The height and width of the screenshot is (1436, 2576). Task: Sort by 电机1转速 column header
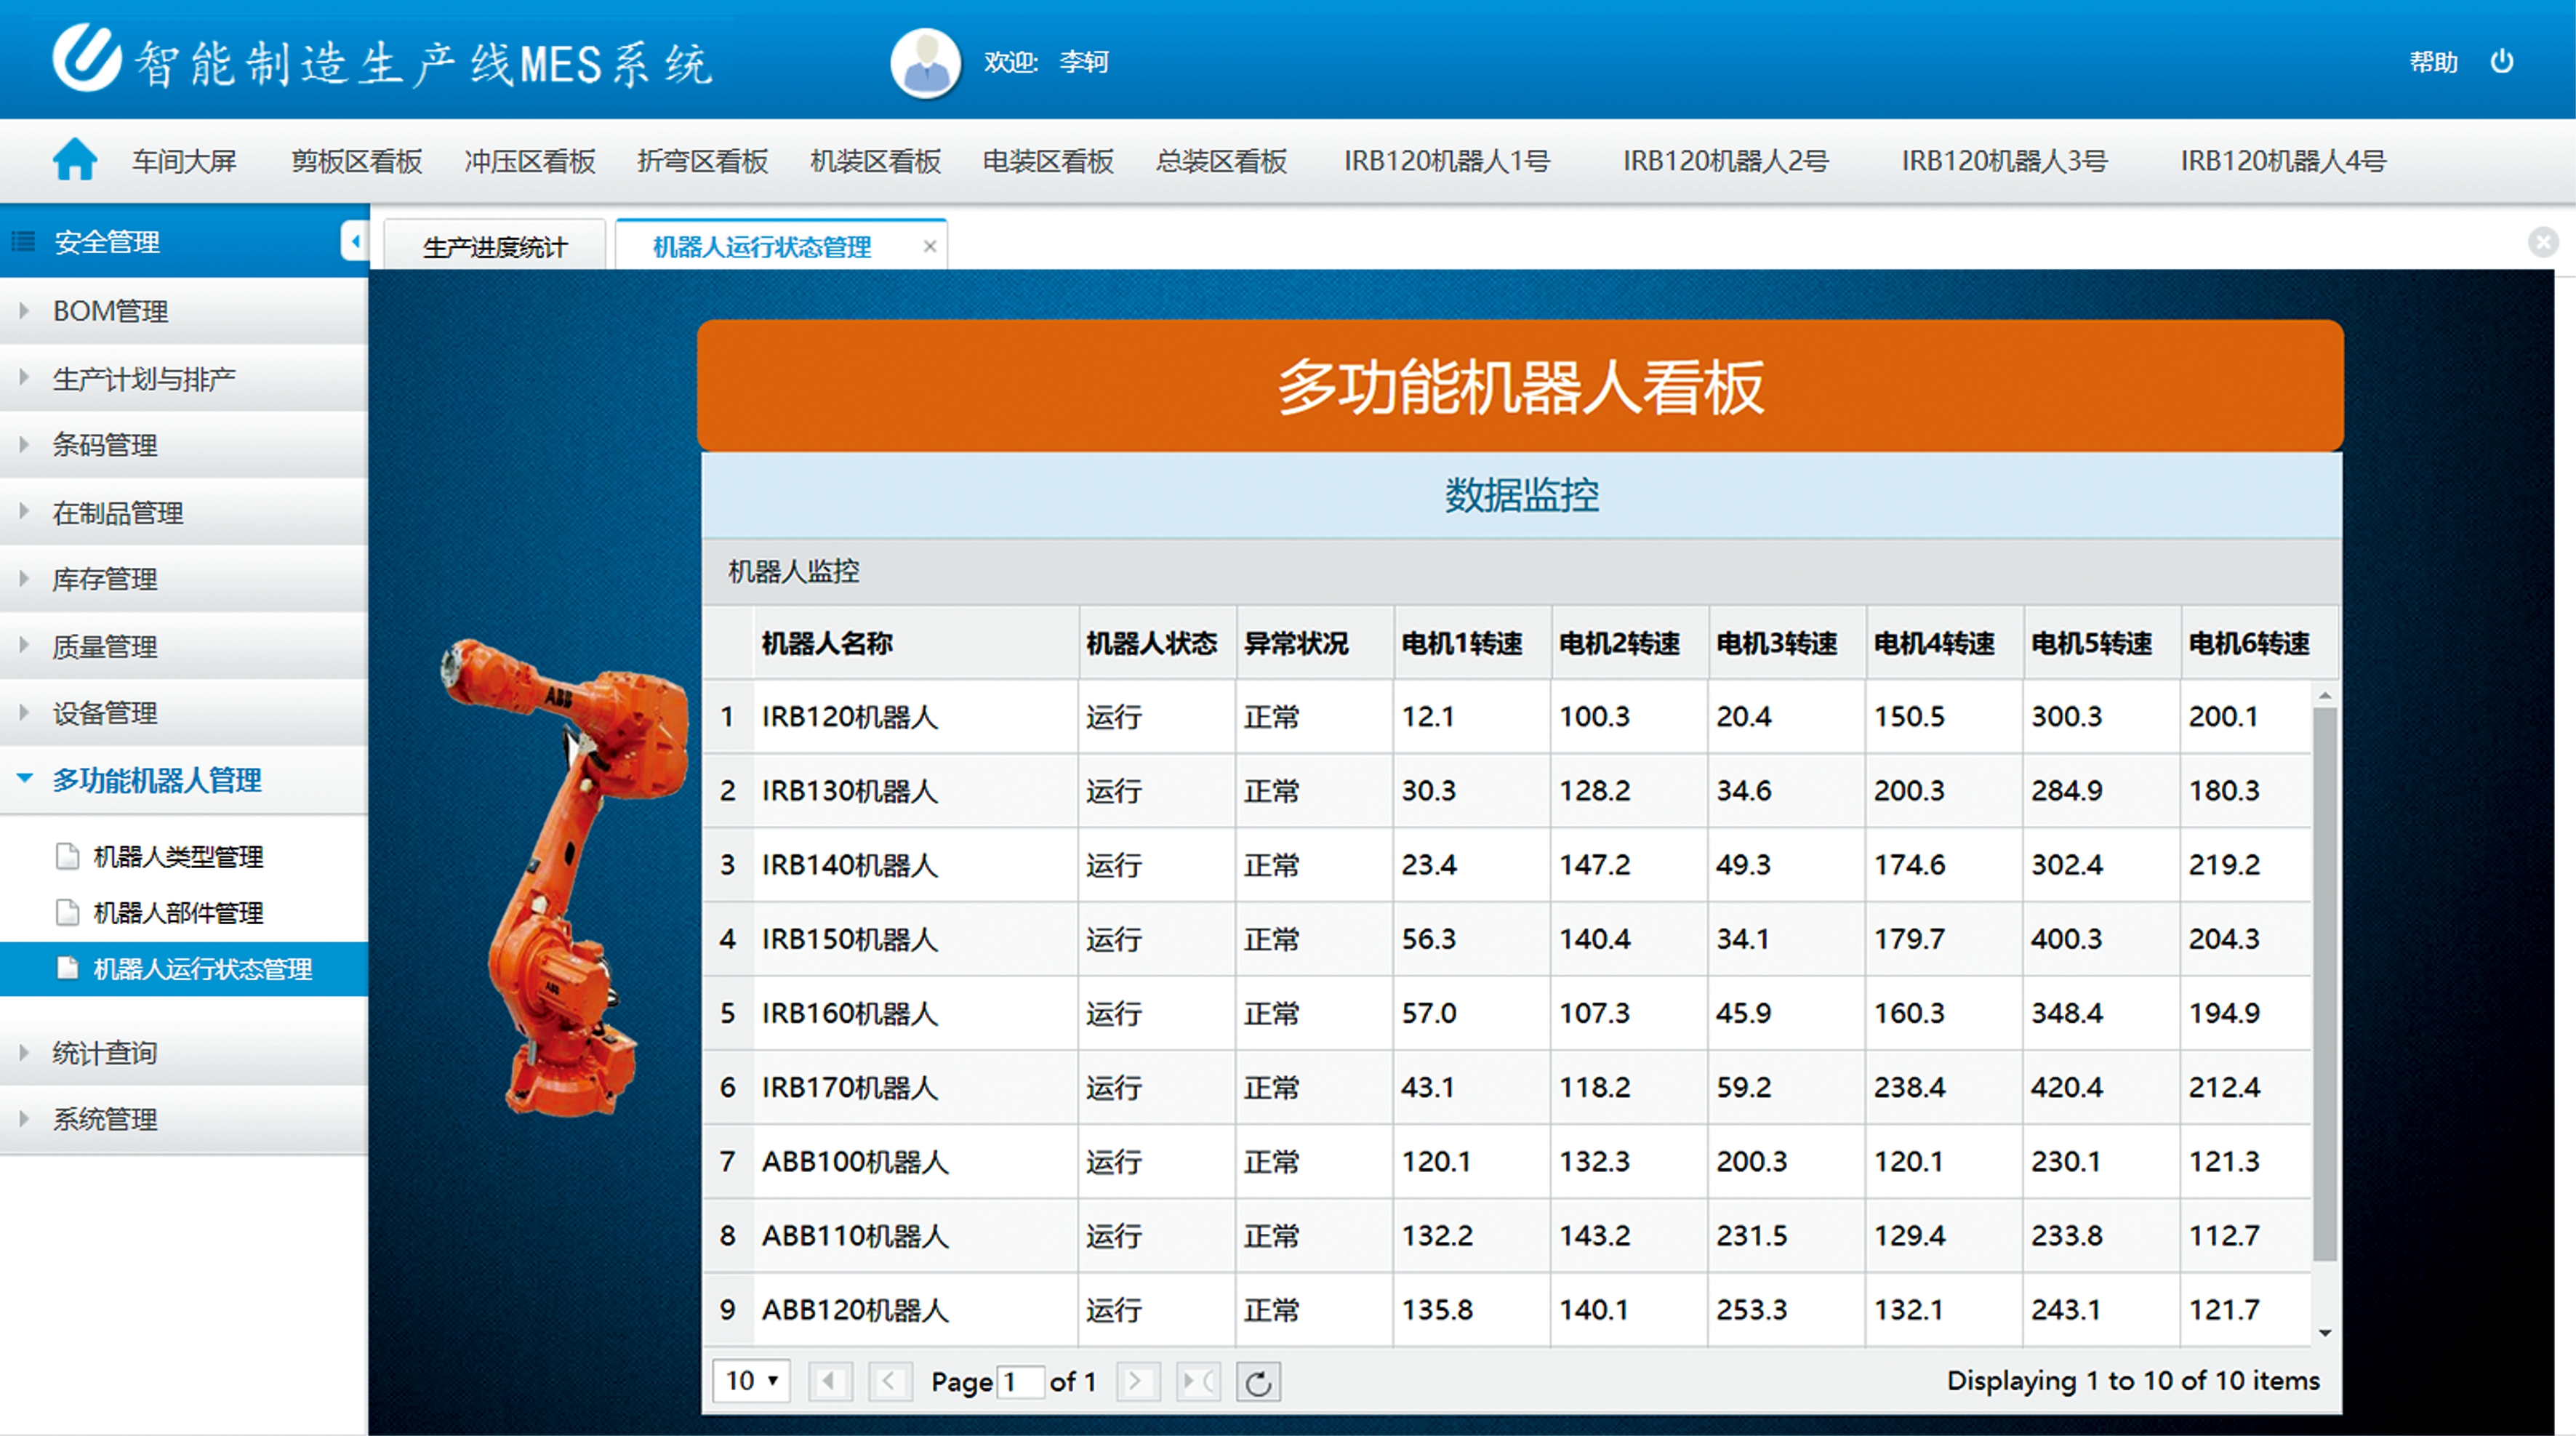click(x=1473, y=643)
